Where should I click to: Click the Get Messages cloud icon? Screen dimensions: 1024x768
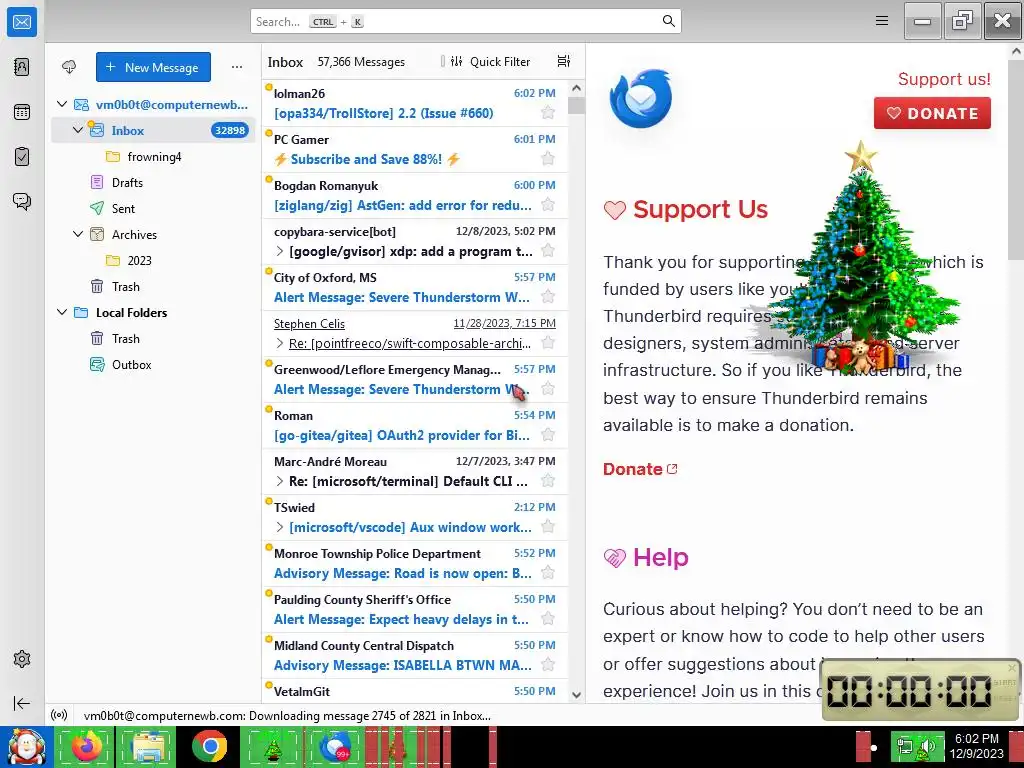[69, 67]
